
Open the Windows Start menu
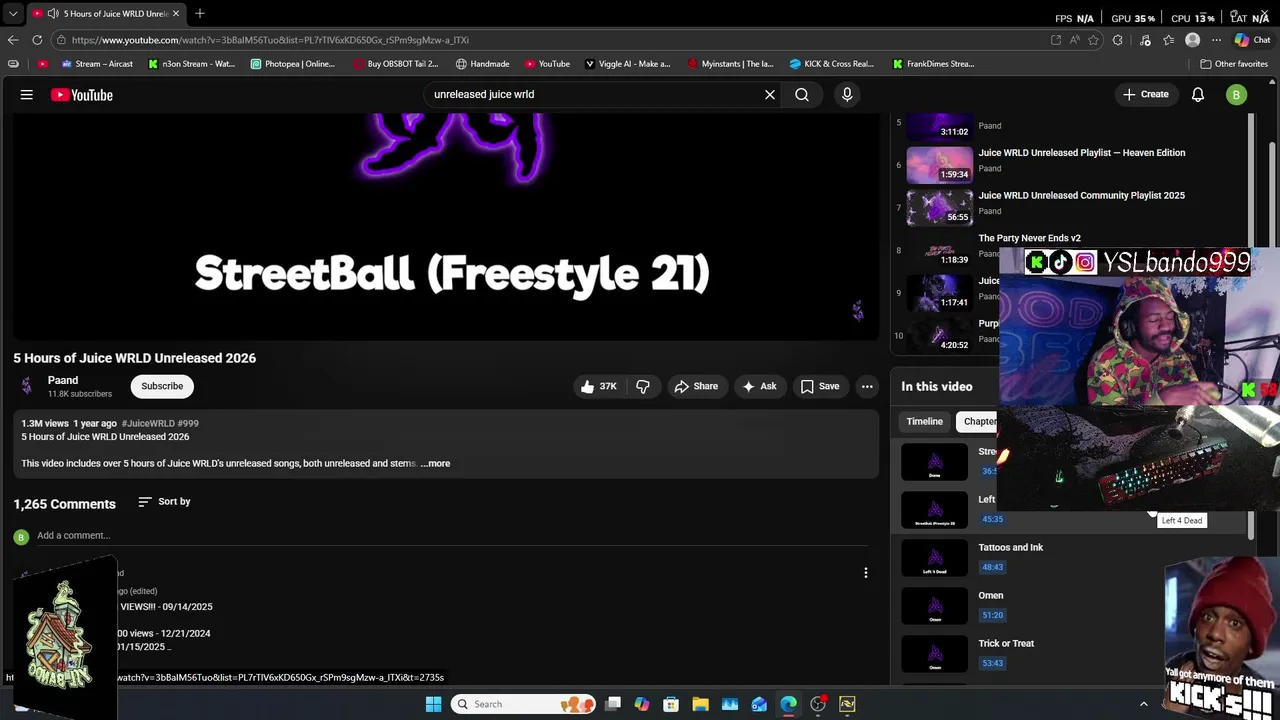tap(433, 704)
